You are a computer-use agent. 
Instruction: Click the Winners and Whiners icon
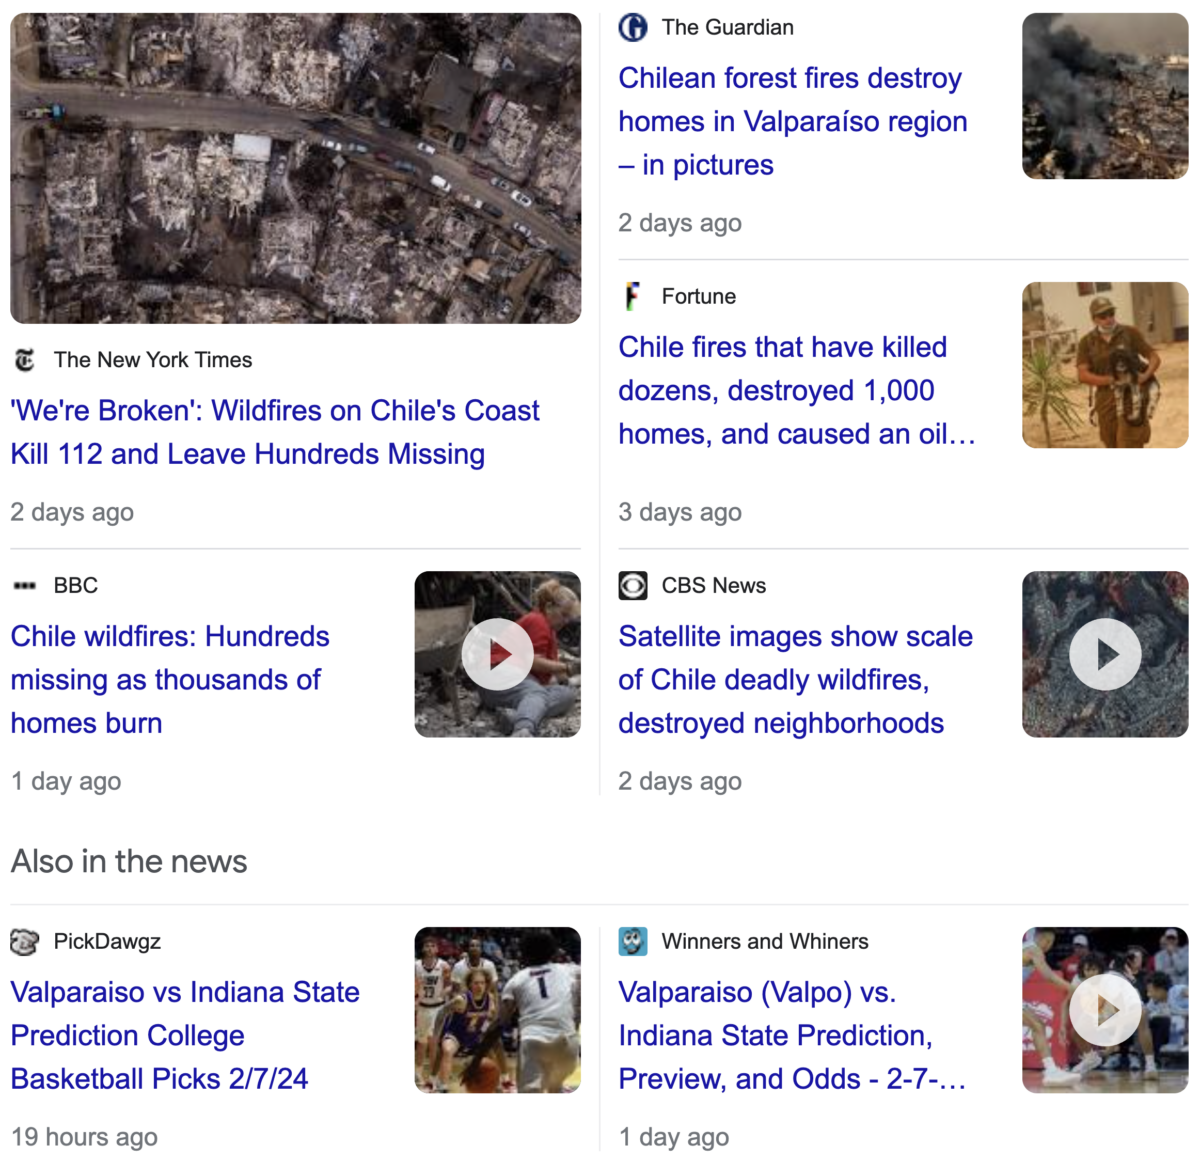click(633, 941)
